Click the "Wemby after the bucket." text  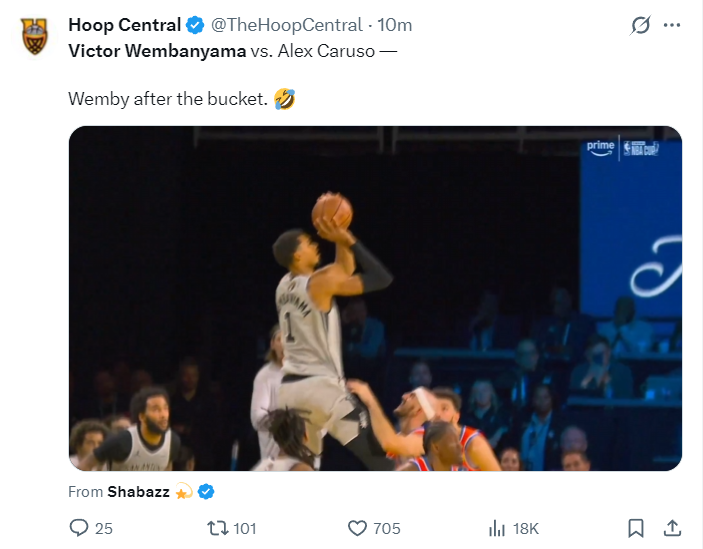pos(167,99)
